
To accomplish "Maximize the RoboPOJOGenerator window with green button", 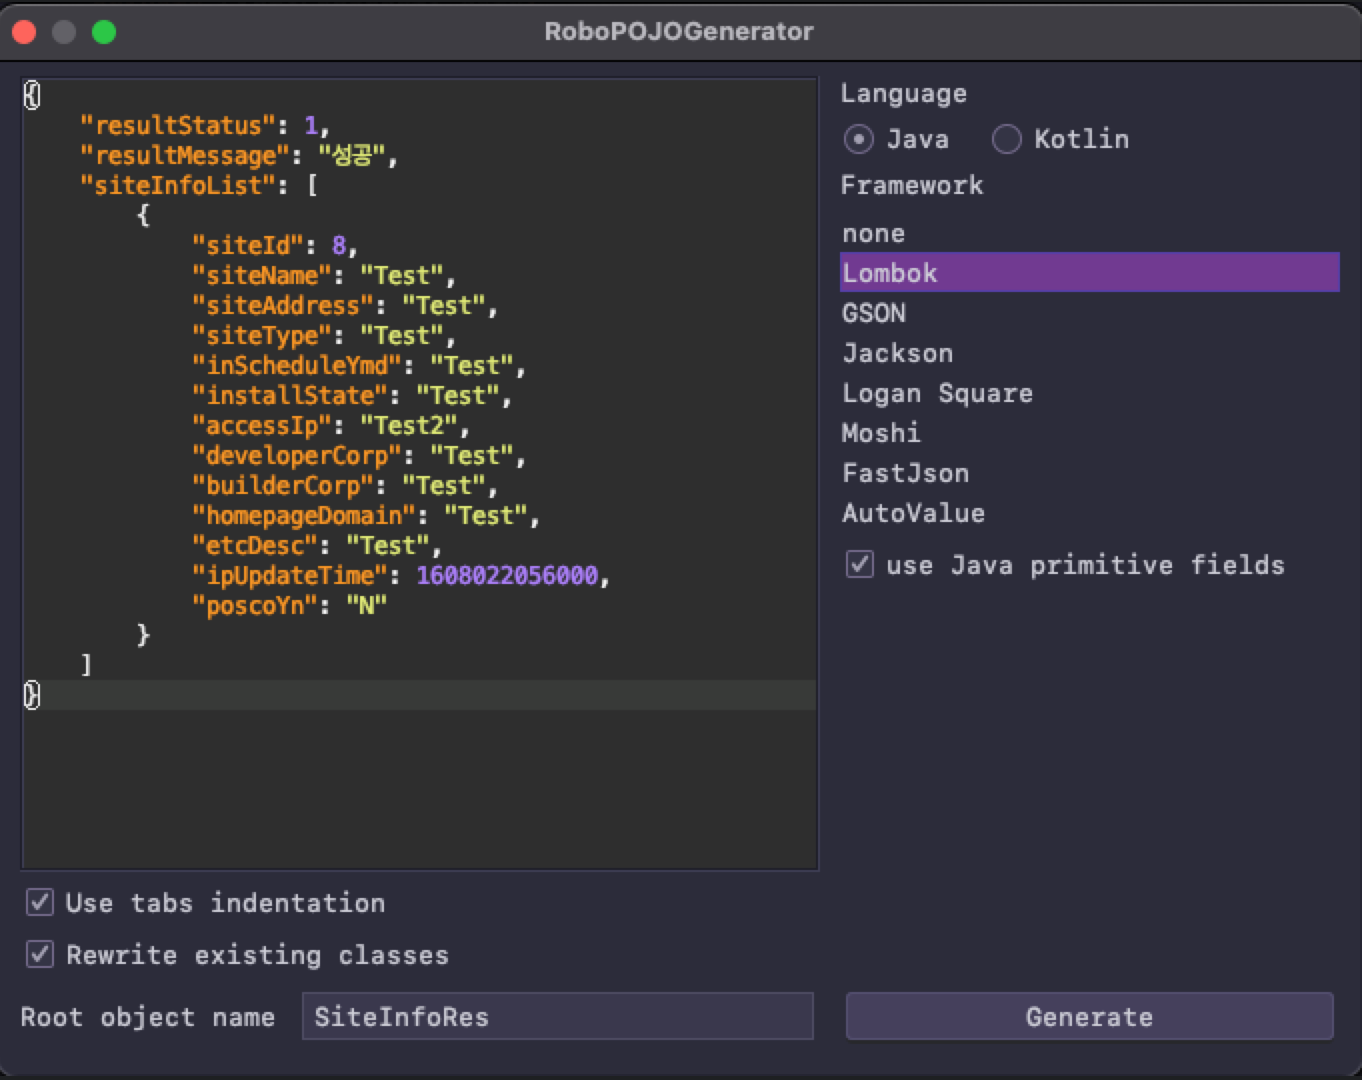I will pos(104,32).
